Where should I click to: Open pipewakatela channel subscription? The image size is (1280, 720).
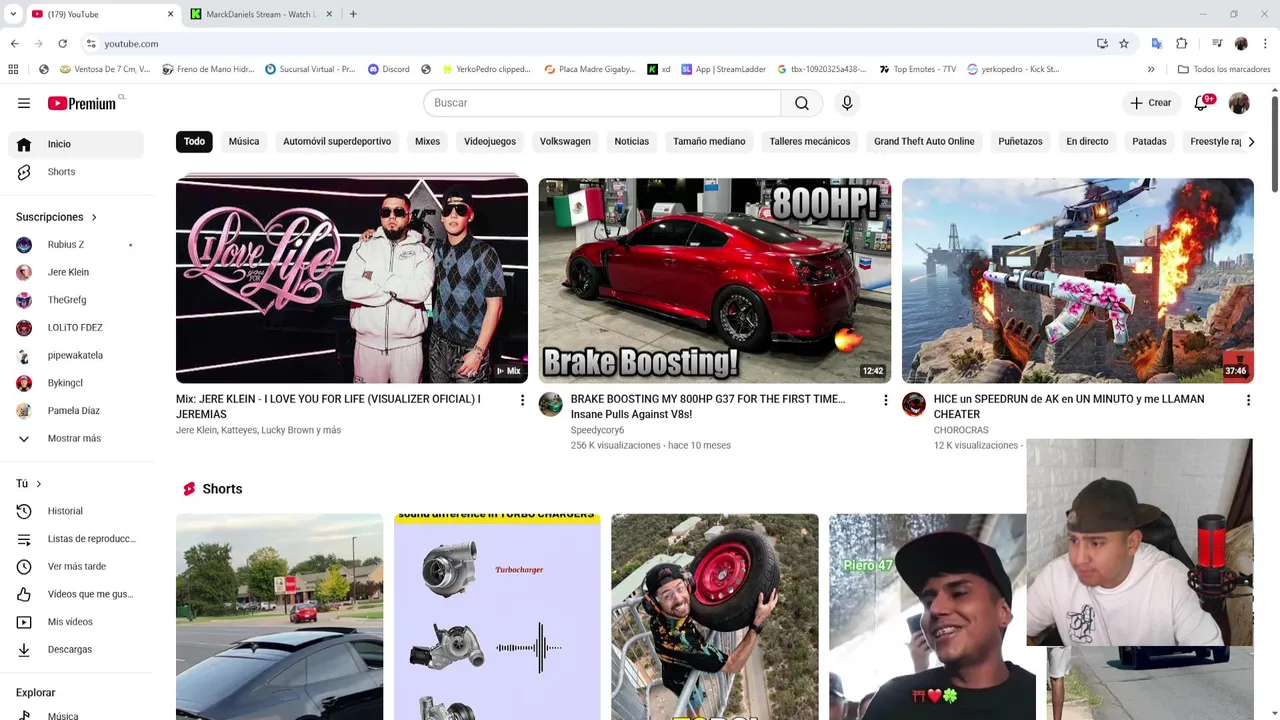(76, 356)
